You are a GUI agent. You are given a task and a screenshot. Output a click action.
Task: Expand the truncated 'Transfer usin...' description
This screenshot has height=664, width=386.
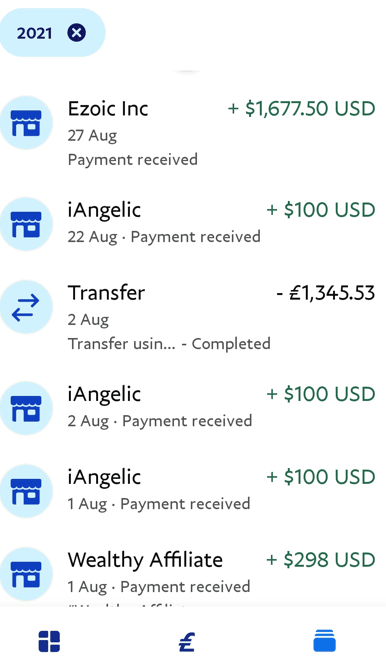point(121,343)
